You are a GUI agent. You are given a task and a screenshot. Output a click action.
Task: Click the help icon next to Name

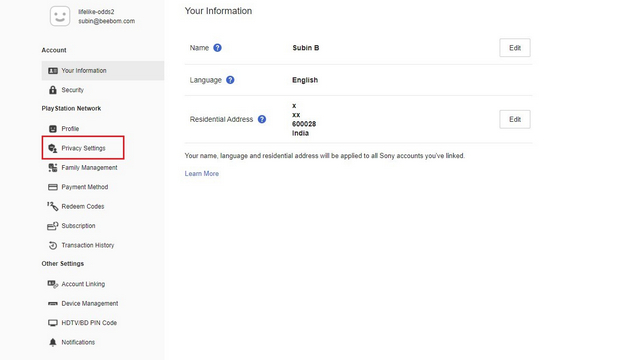point(218,48)
